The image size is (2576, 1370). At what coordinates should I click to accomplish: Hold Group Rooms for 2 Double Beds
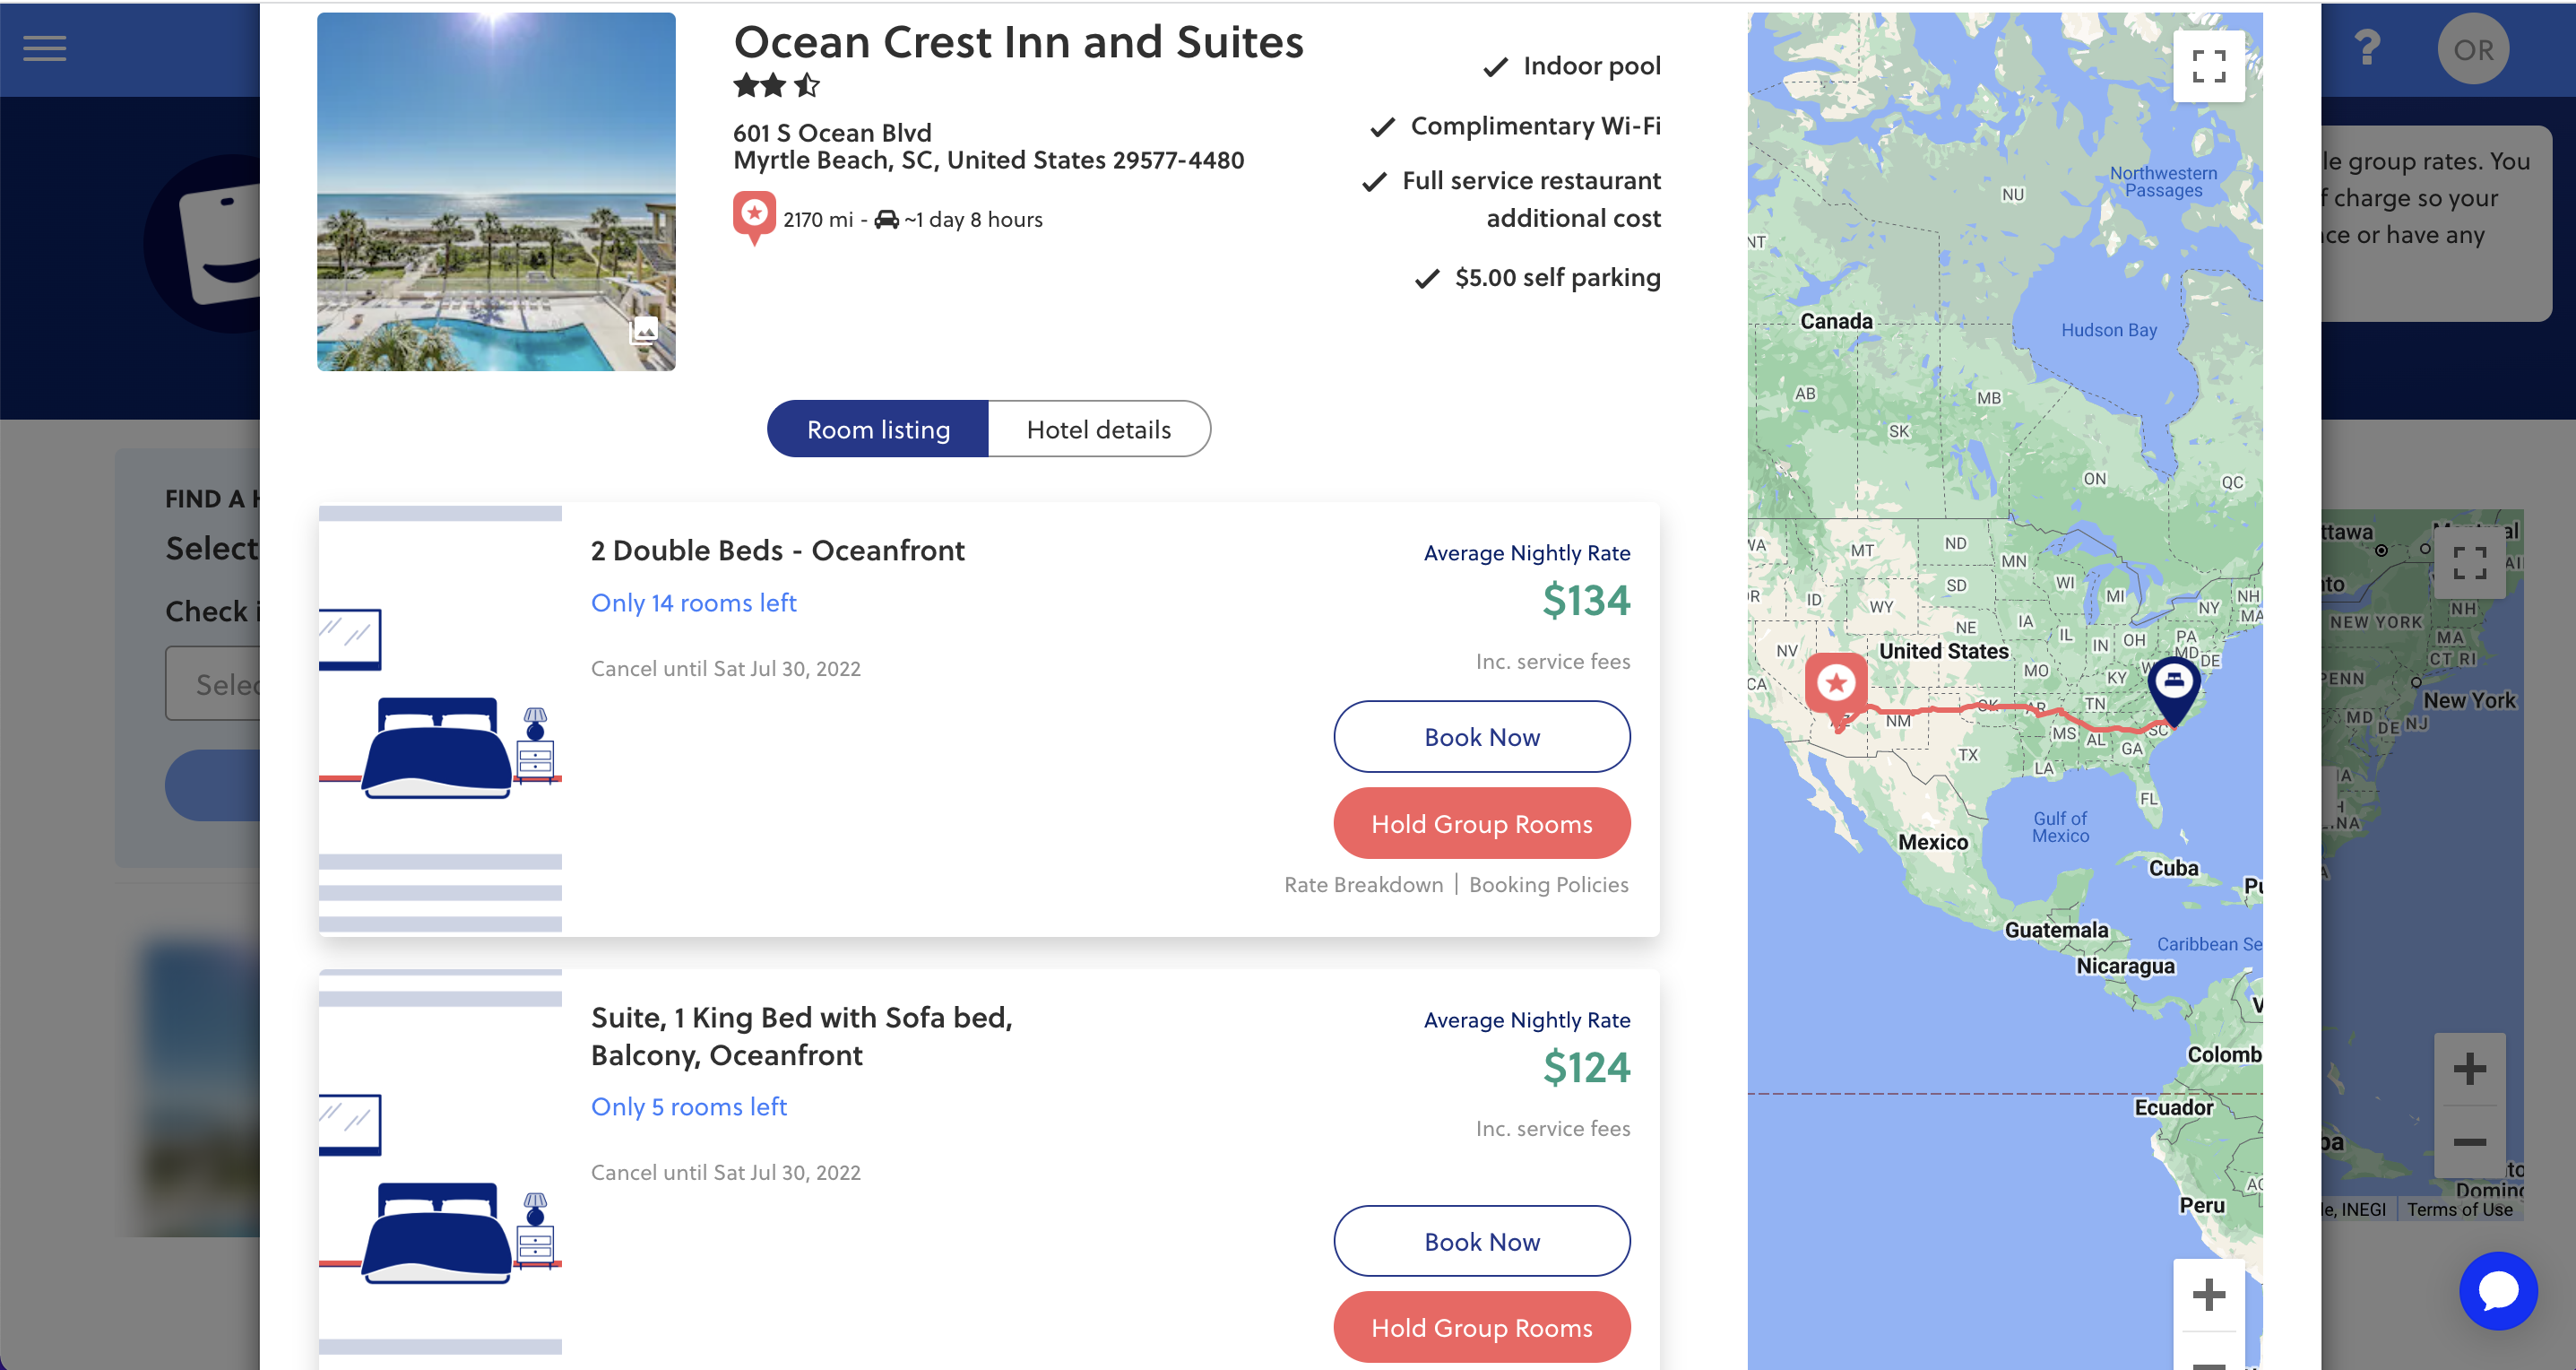(x=1481, y=824)
